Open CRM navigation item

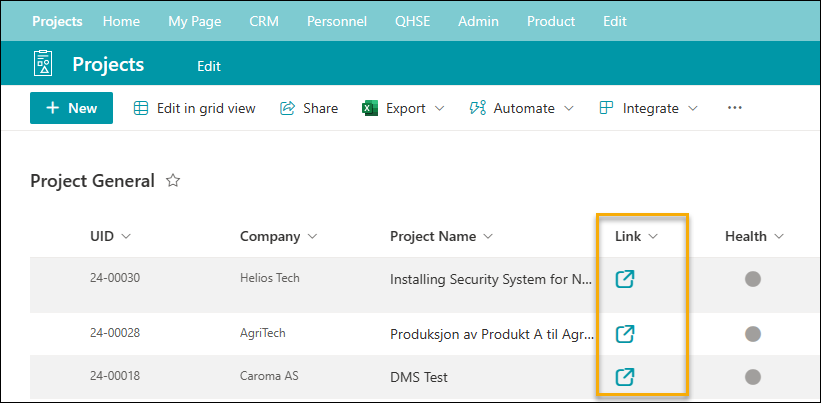coord(264,21)
